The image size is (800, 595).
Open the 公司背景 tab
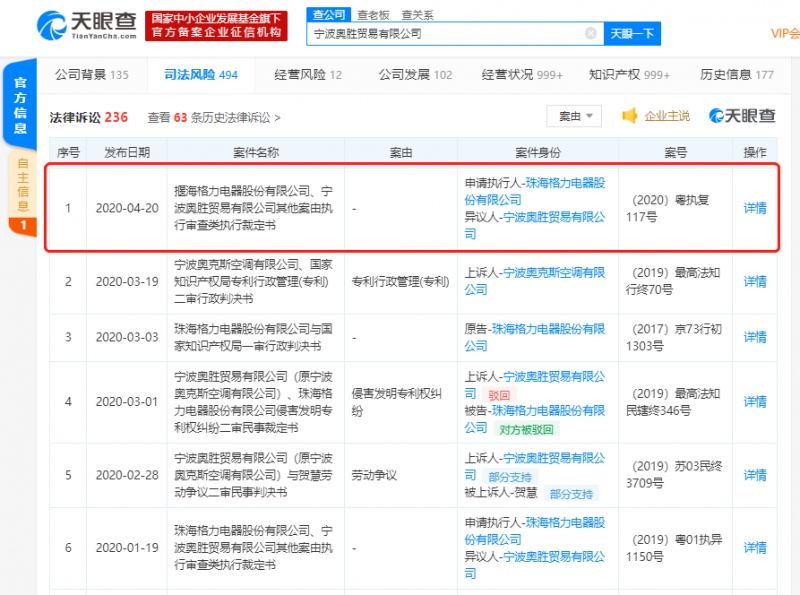(x=91, y=75)
